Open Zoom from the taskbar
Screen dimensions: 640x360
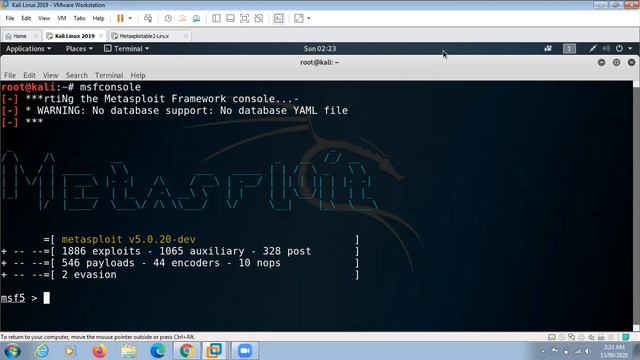tap(245, 351)
